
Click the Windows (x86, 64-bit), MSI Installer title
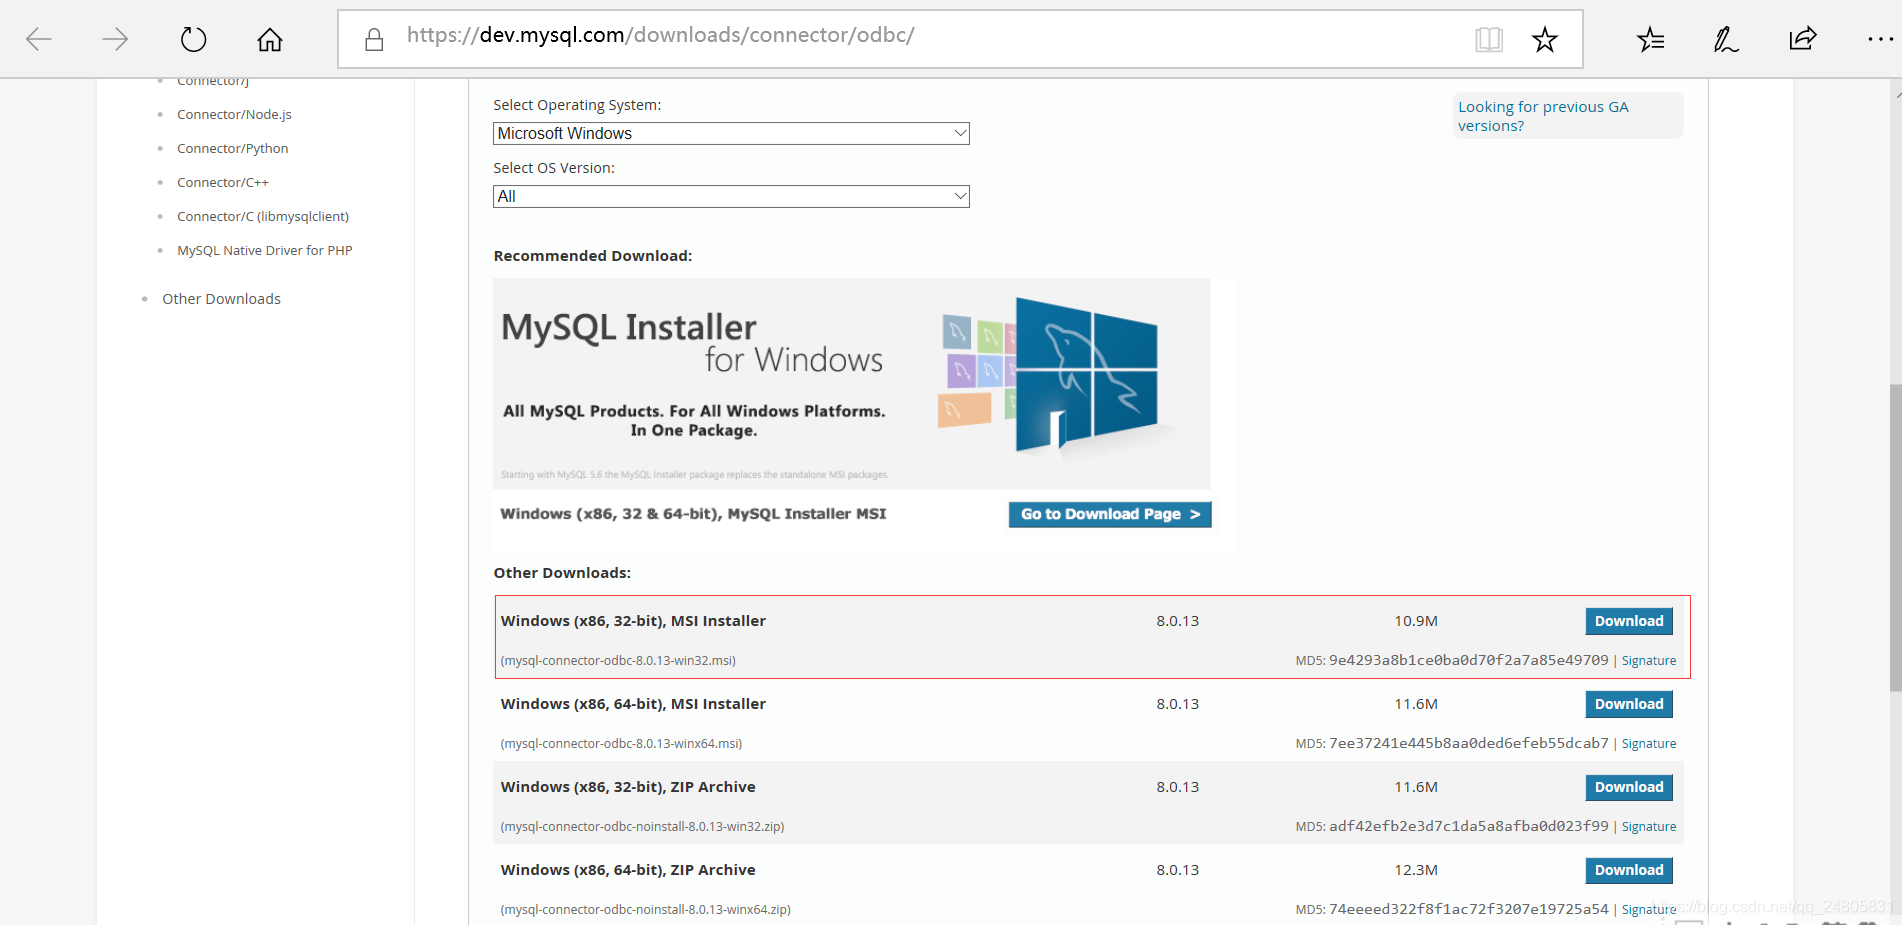pyautogui.click(x=633, y=704)
